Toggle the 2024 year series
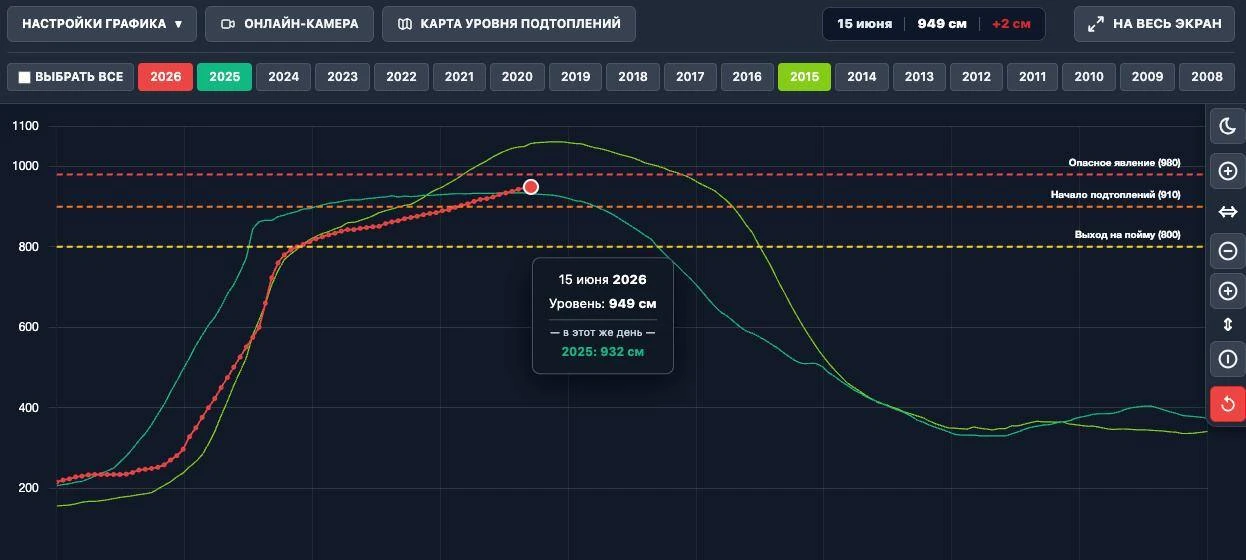 click(283, 77)
